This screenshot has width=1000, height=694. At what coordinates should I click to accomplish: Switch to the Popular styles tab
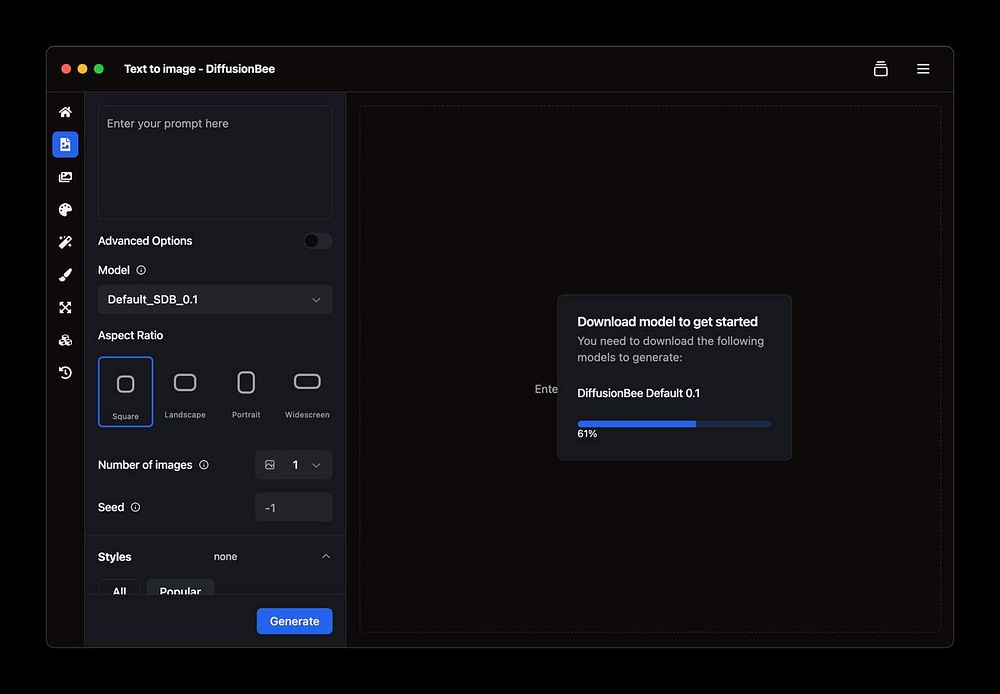(x=180, y=587)
